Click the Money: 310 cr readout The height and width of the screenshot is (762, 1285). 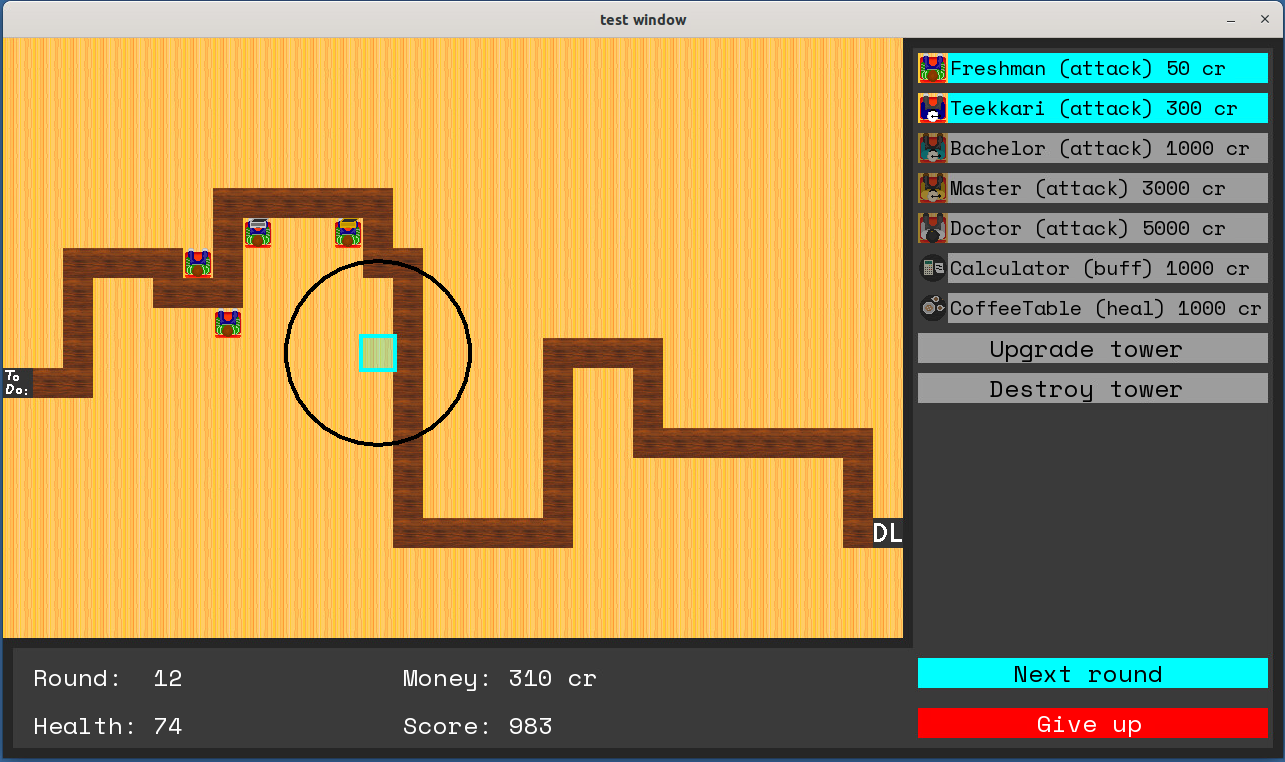[x=500, y=678]
